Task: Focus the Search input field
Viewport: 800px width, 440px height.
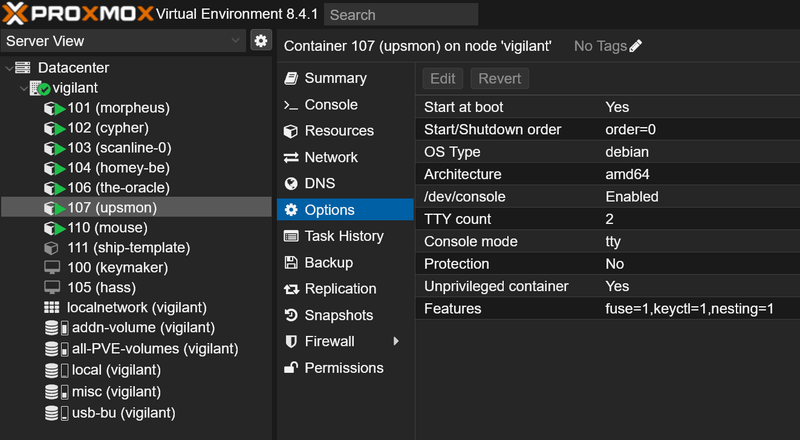Action: click(x=401, y=15)
